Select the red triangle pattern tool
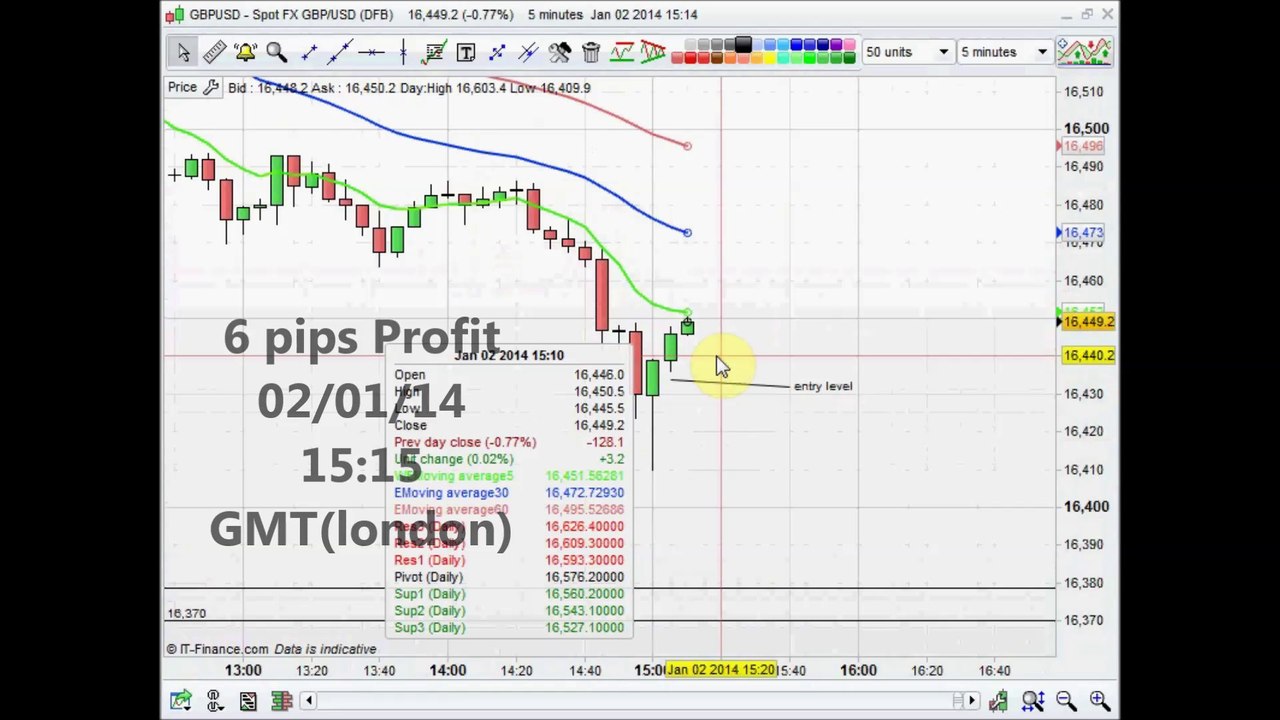 tap(653, 52)
